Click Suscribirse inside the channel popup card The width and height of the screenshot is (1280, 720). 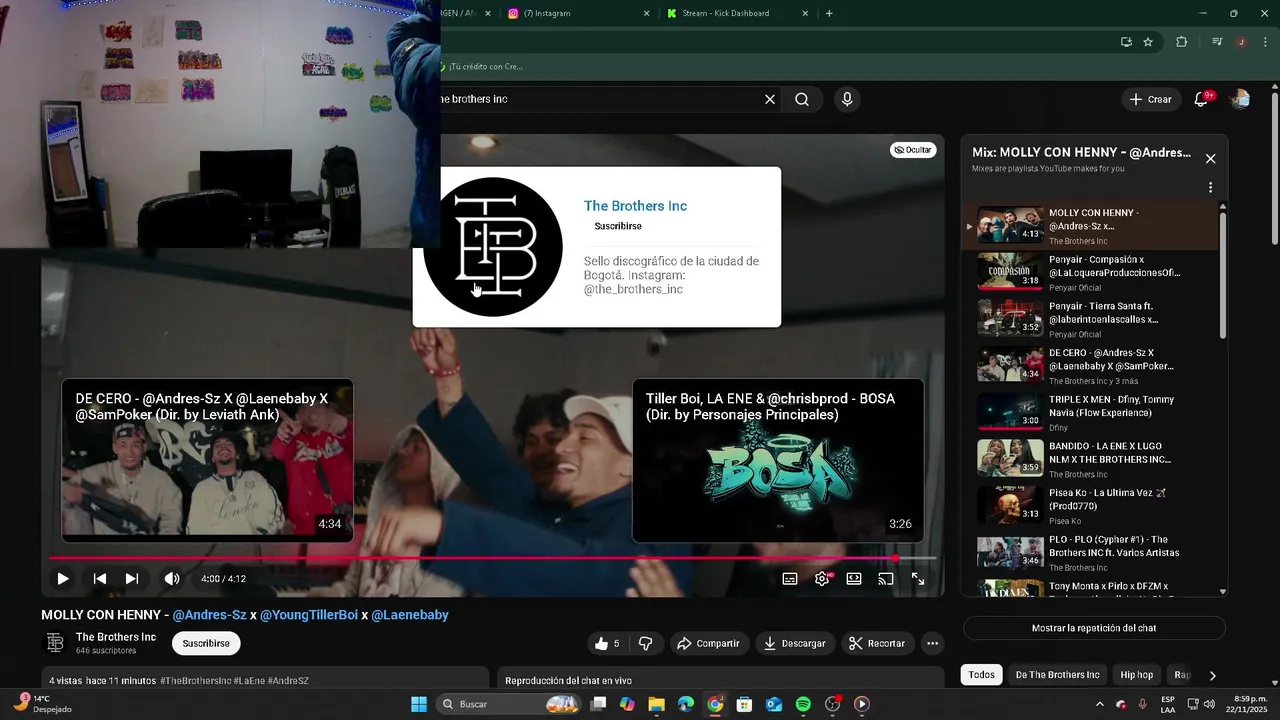[x=618, y=226]
